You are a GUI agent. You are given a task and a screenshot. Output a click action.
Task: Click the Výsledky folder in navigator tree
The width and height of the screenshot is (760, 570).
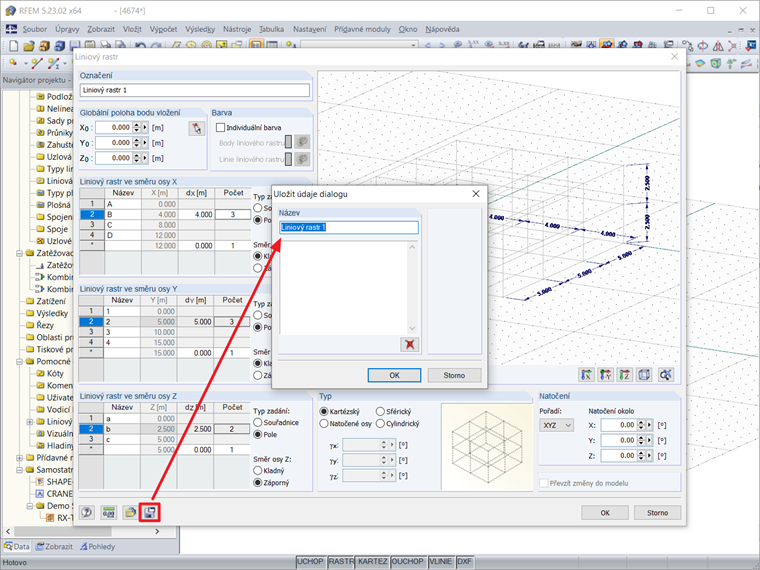47,313
